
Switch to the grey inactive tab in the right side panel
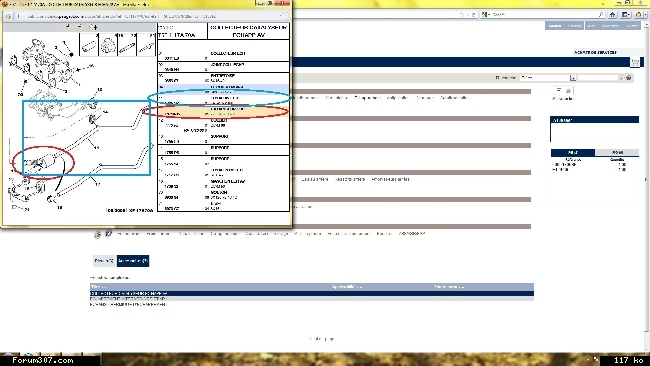[617, 153]
